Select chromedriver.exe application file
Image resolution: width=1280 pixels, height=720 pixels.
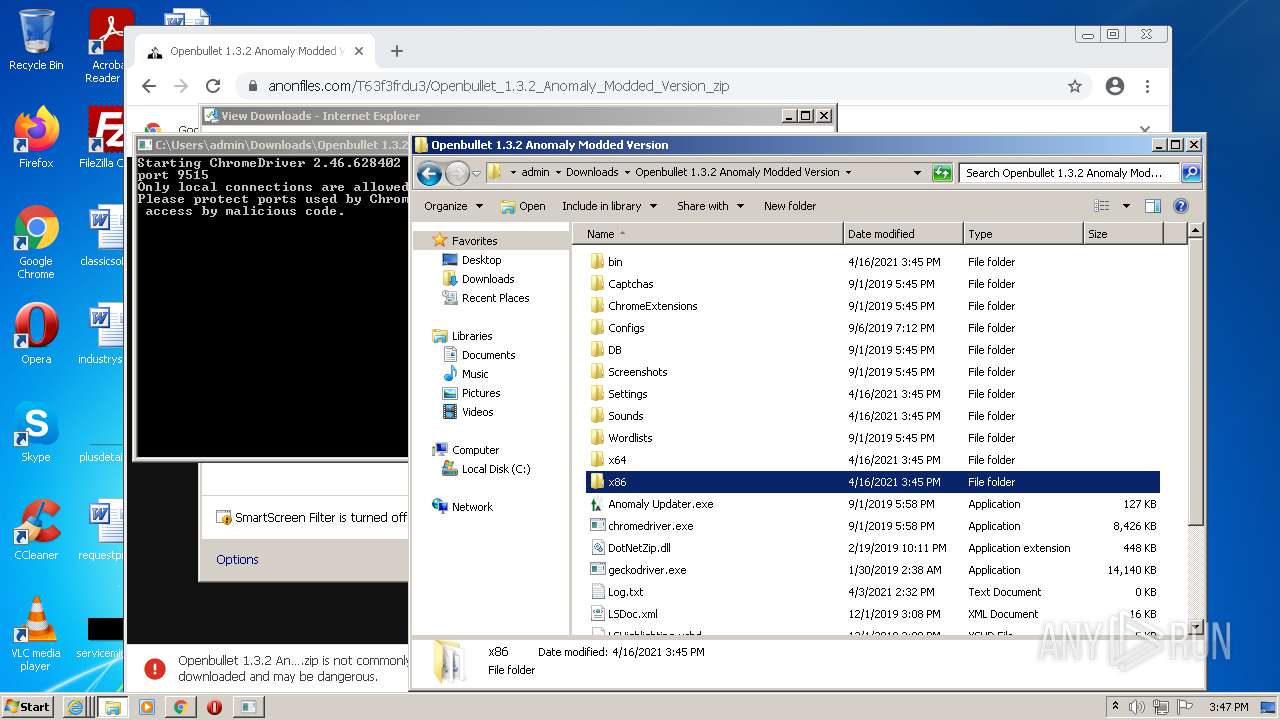650,526
